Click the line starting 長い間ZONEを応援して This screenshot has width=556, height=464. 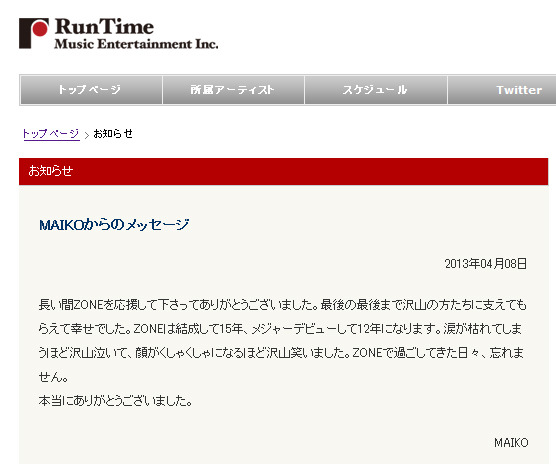pyautogui.click(x=283, y=305)
